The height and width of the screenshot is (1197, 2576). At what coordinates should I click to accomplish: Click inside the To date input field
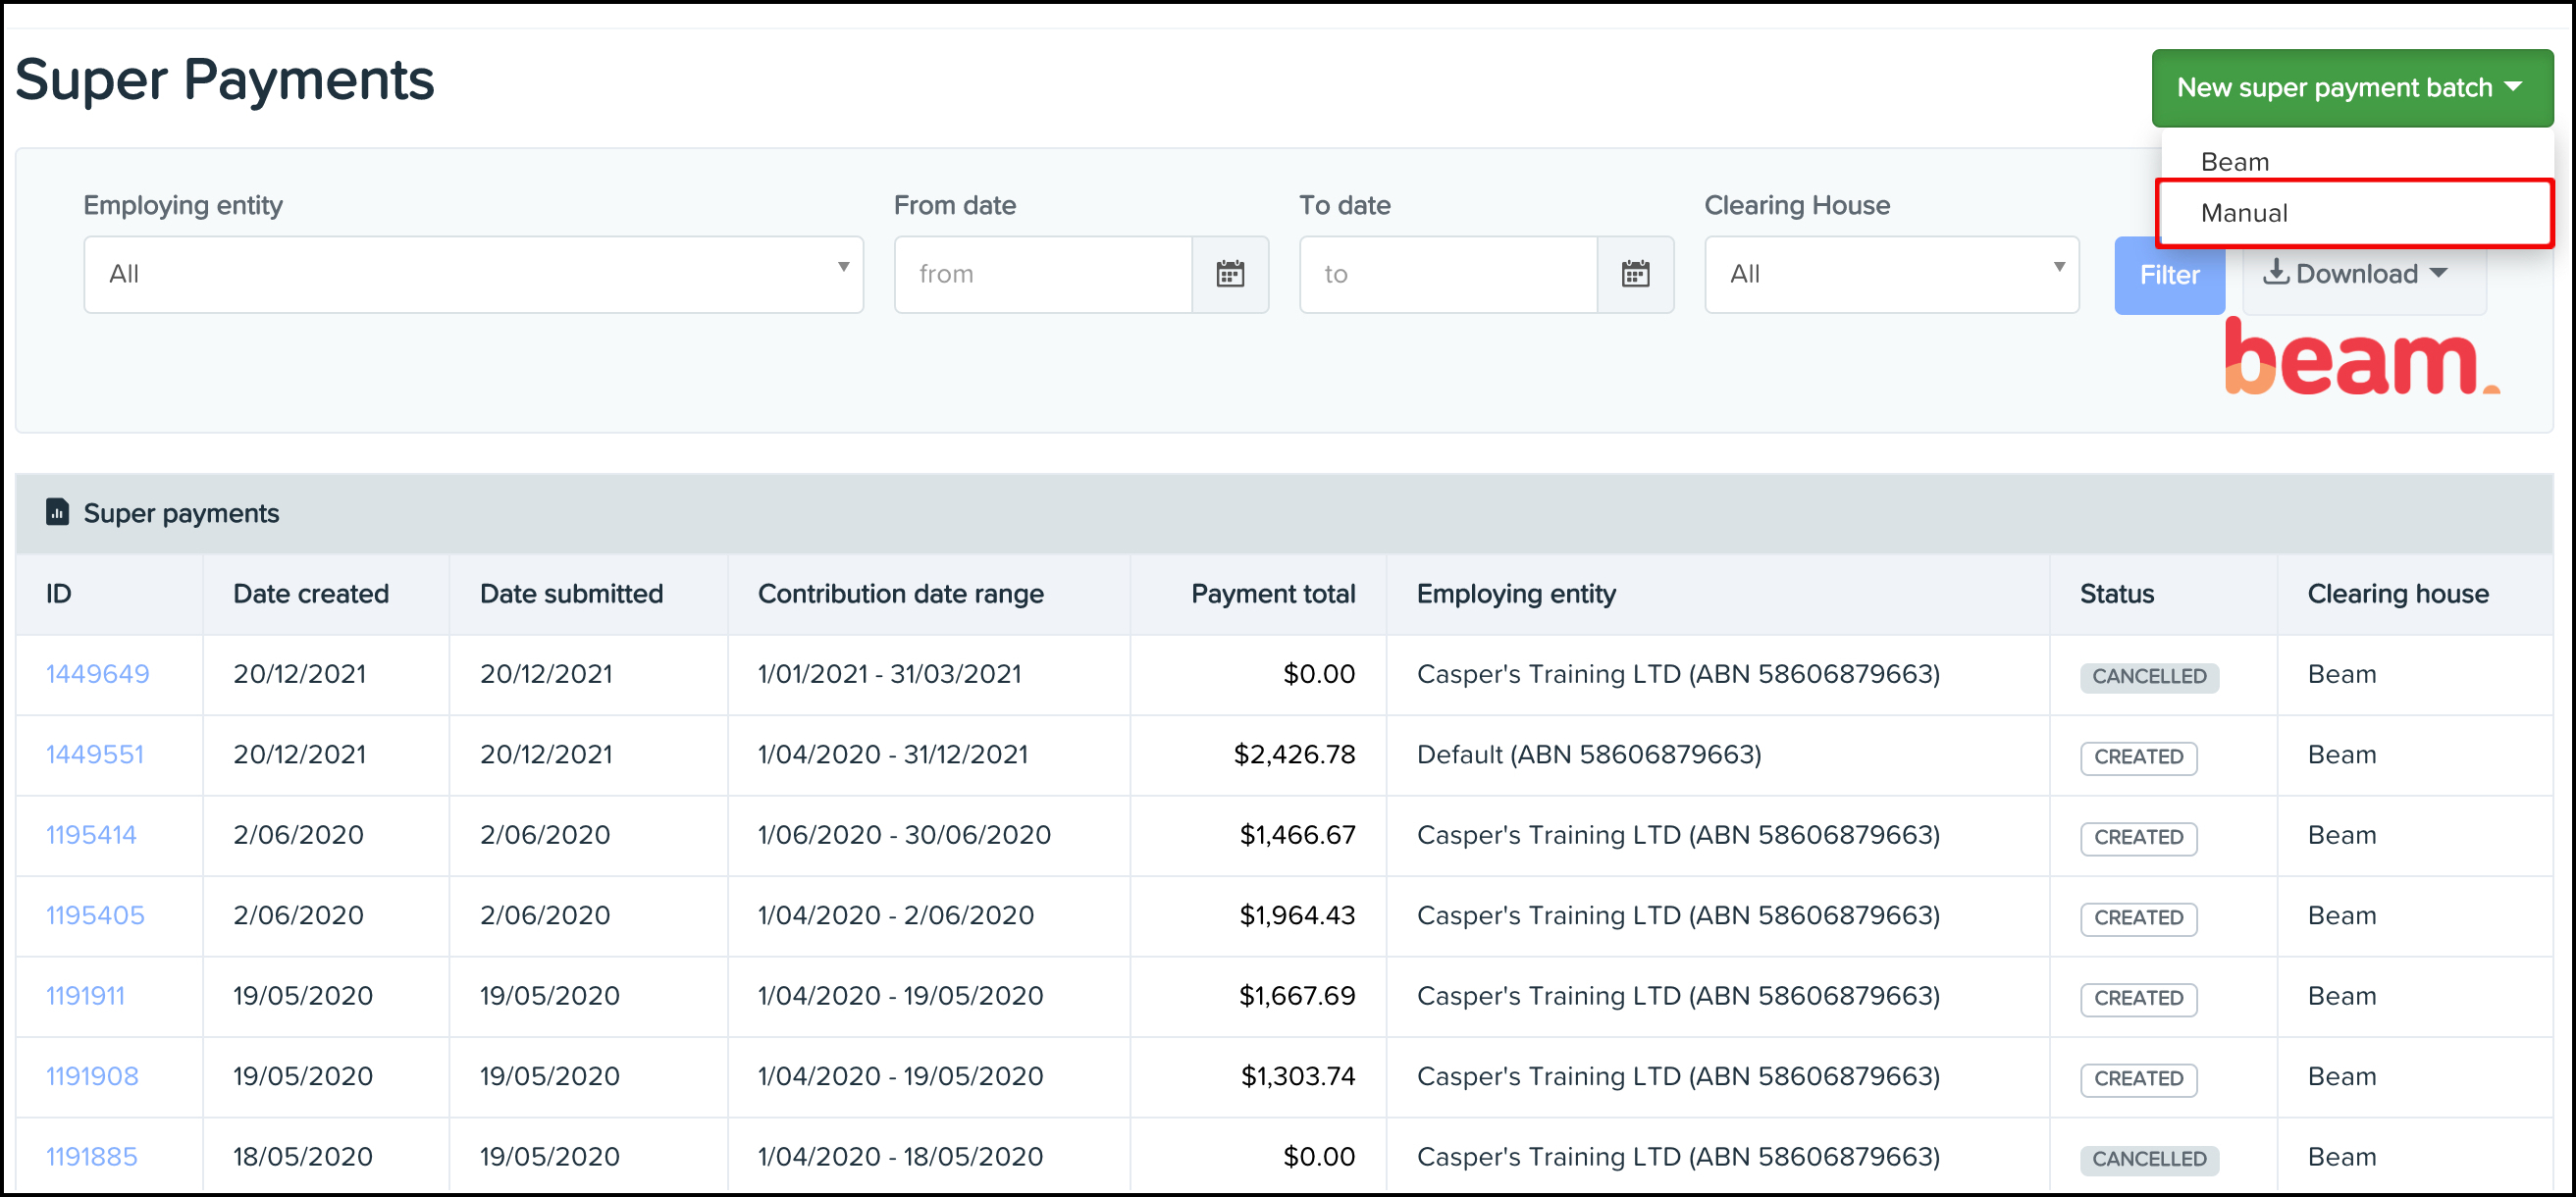point(1445,274)
